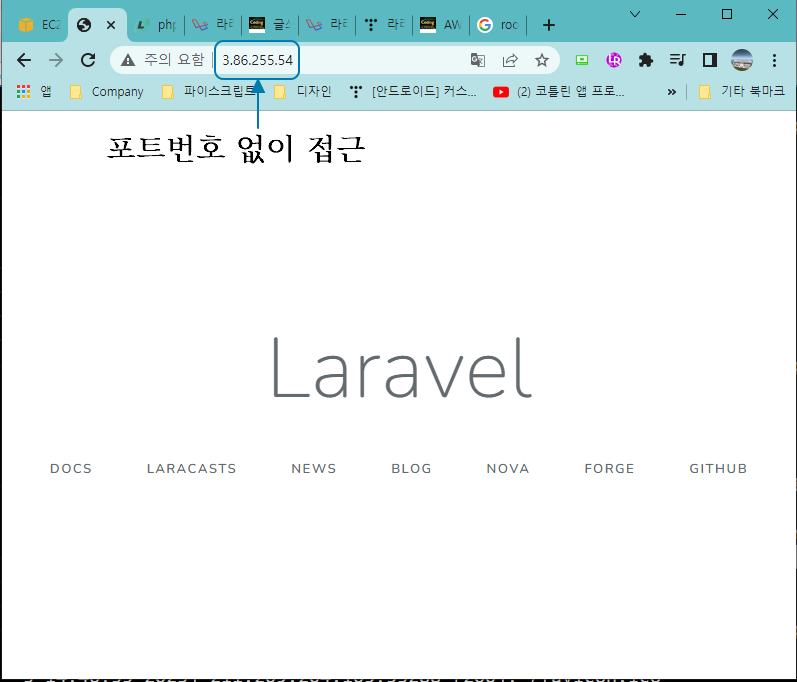Screen dimensions: 797x682
Task: Open the NOVA link
Action: (508, 469)
